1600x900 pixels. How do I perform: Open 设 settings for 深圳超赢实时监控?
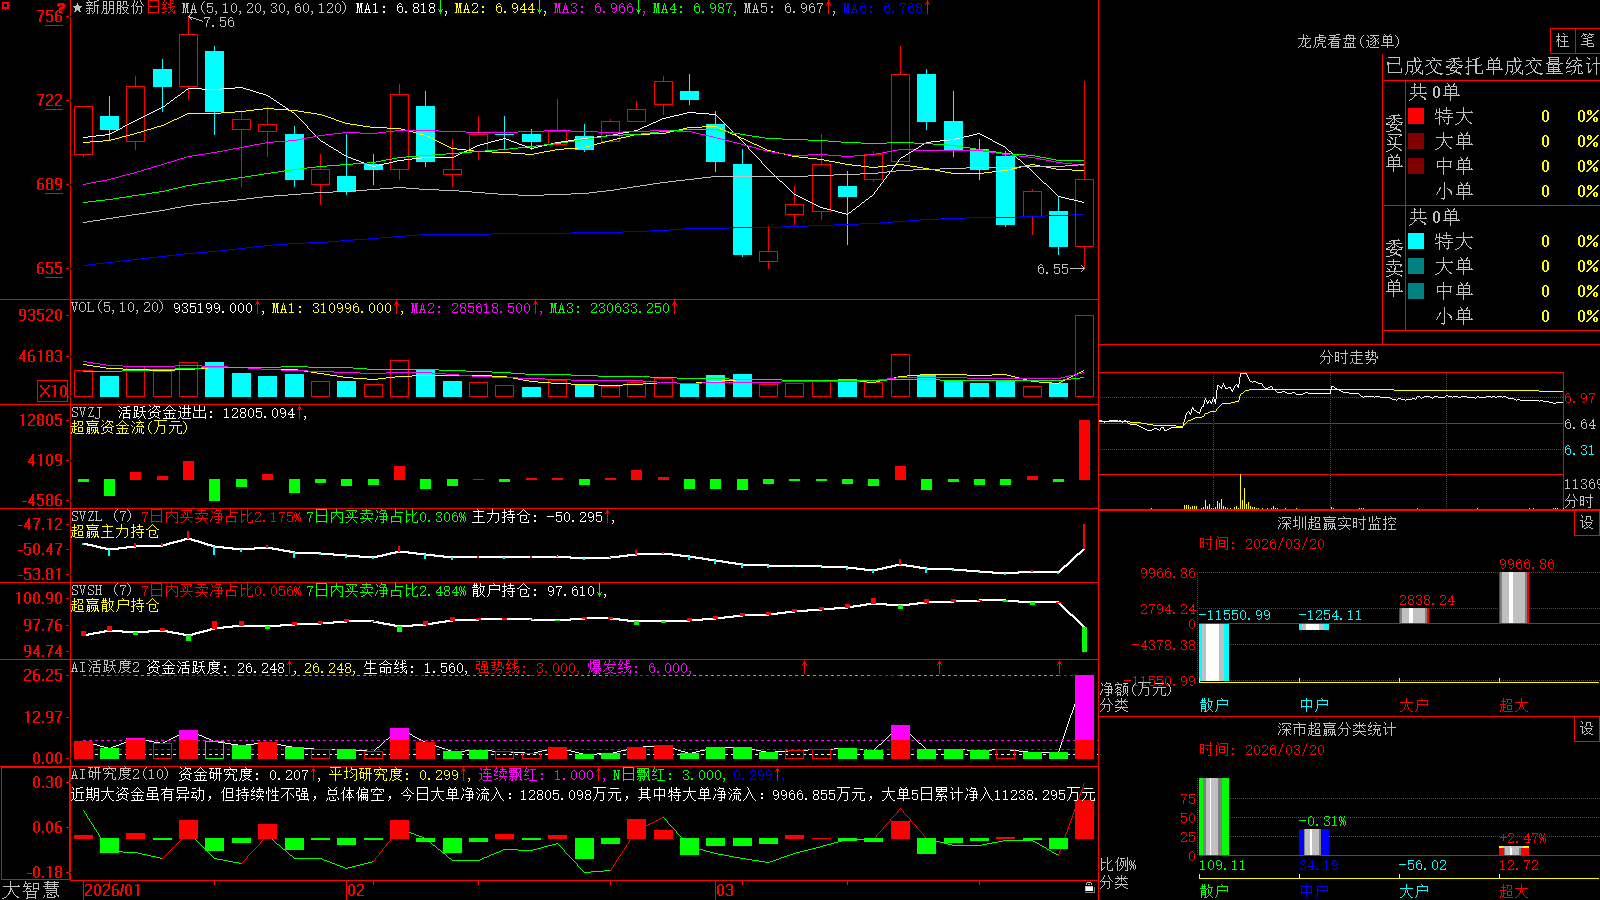coord(1587,523)
